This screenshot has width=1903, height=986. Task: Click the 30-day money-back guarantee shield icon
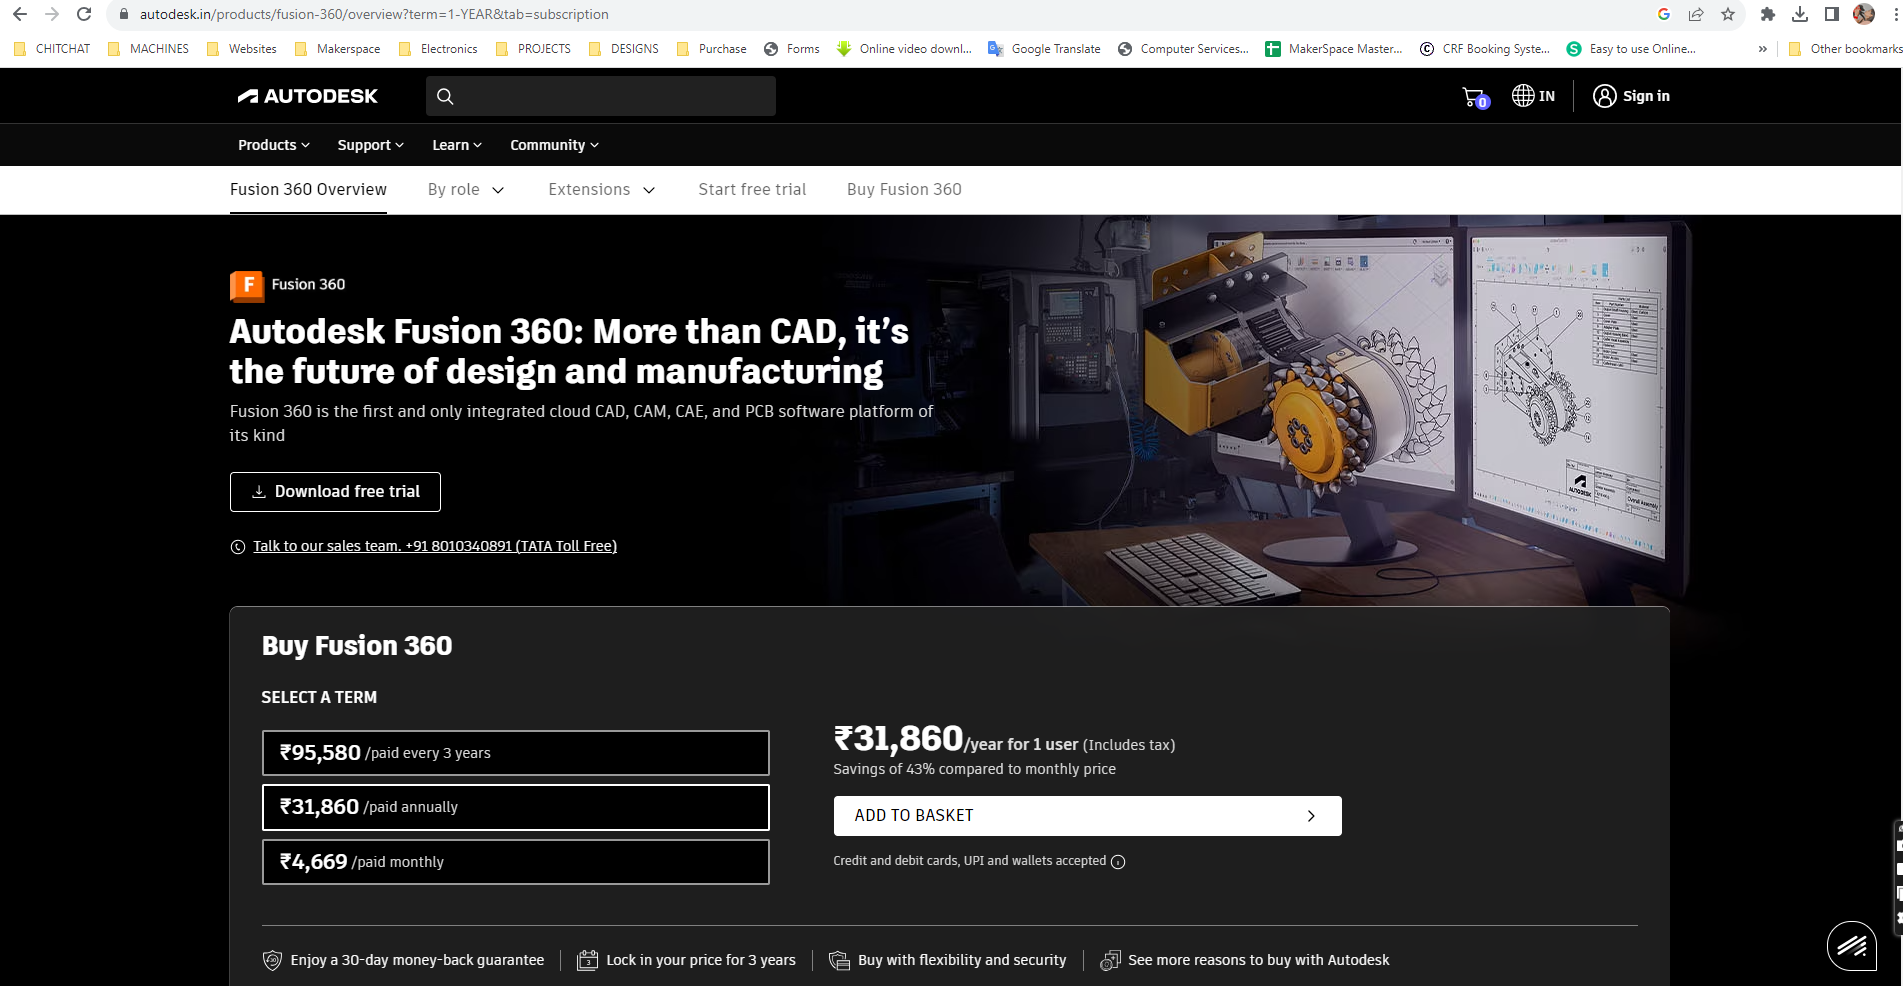(x=272, y=960)
